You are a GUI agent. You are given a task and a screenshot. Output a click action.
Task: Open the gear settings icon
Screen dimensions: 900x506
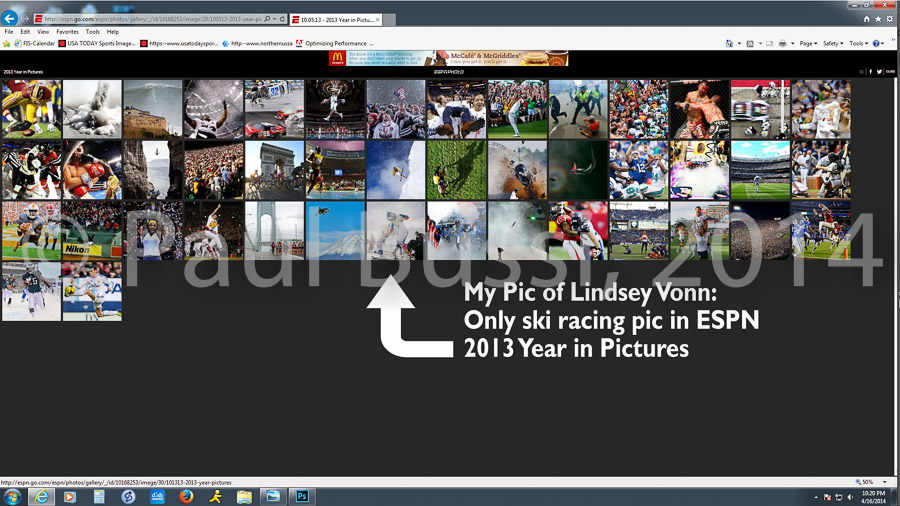coord(890,19)
